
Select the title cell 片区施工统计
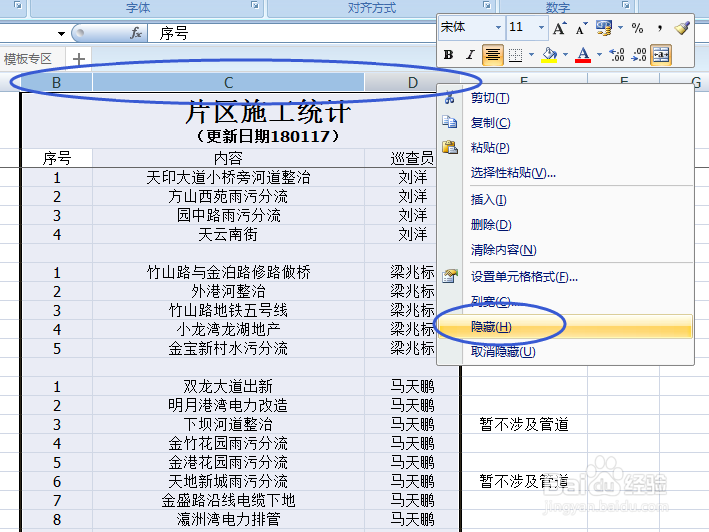point(268,113)
